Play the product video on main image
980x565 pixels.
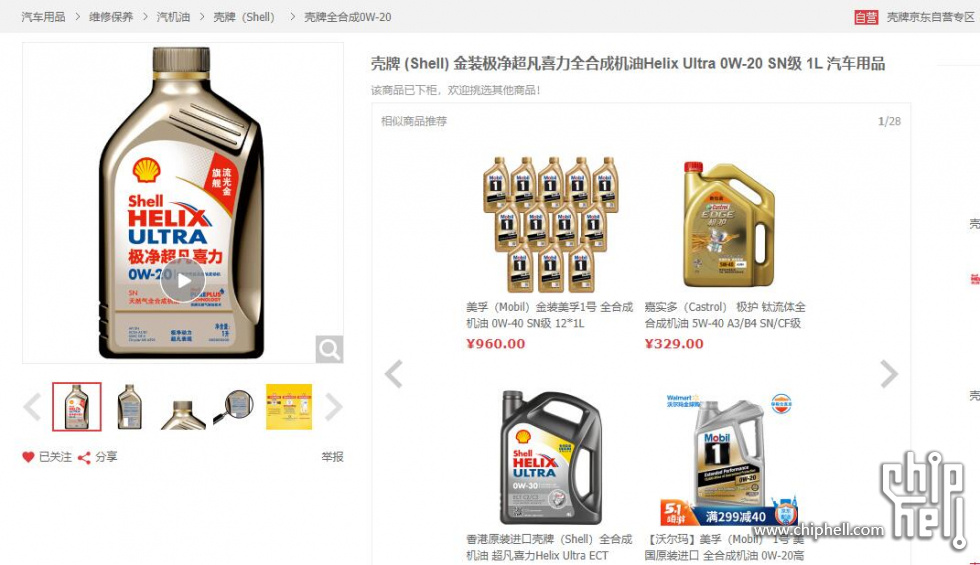tap(182, 281)
